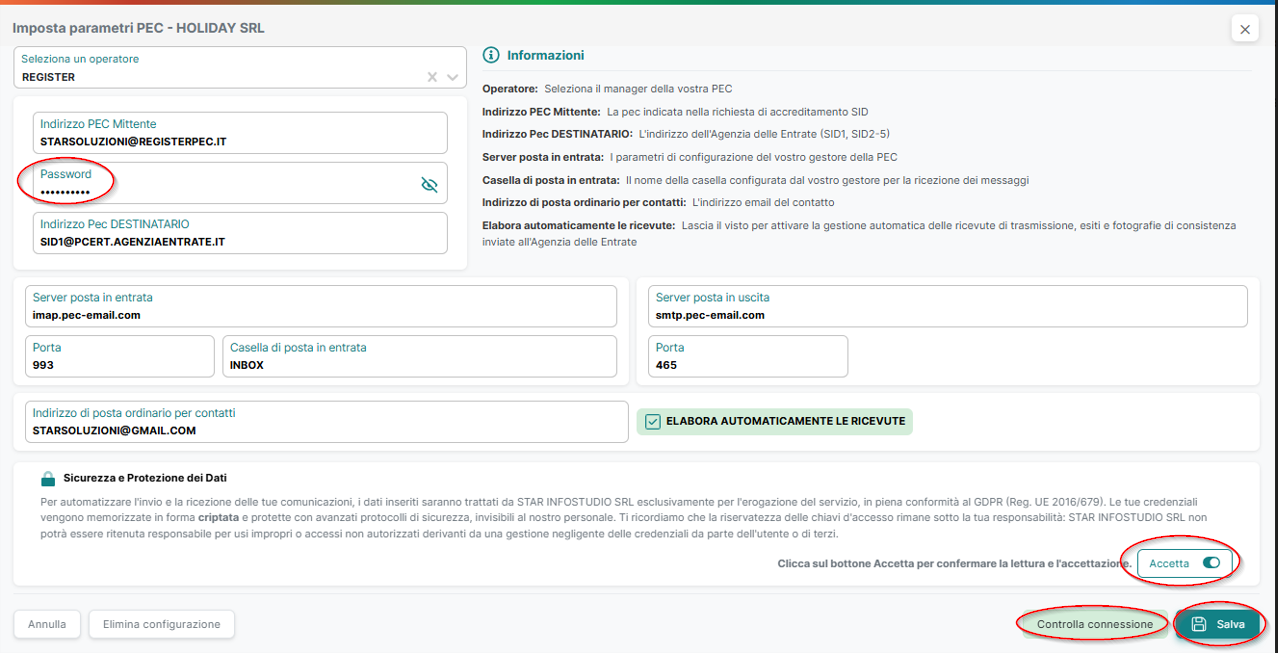
Task: Click the Elimina configurazione button
Action: click(x=161, y=624)
